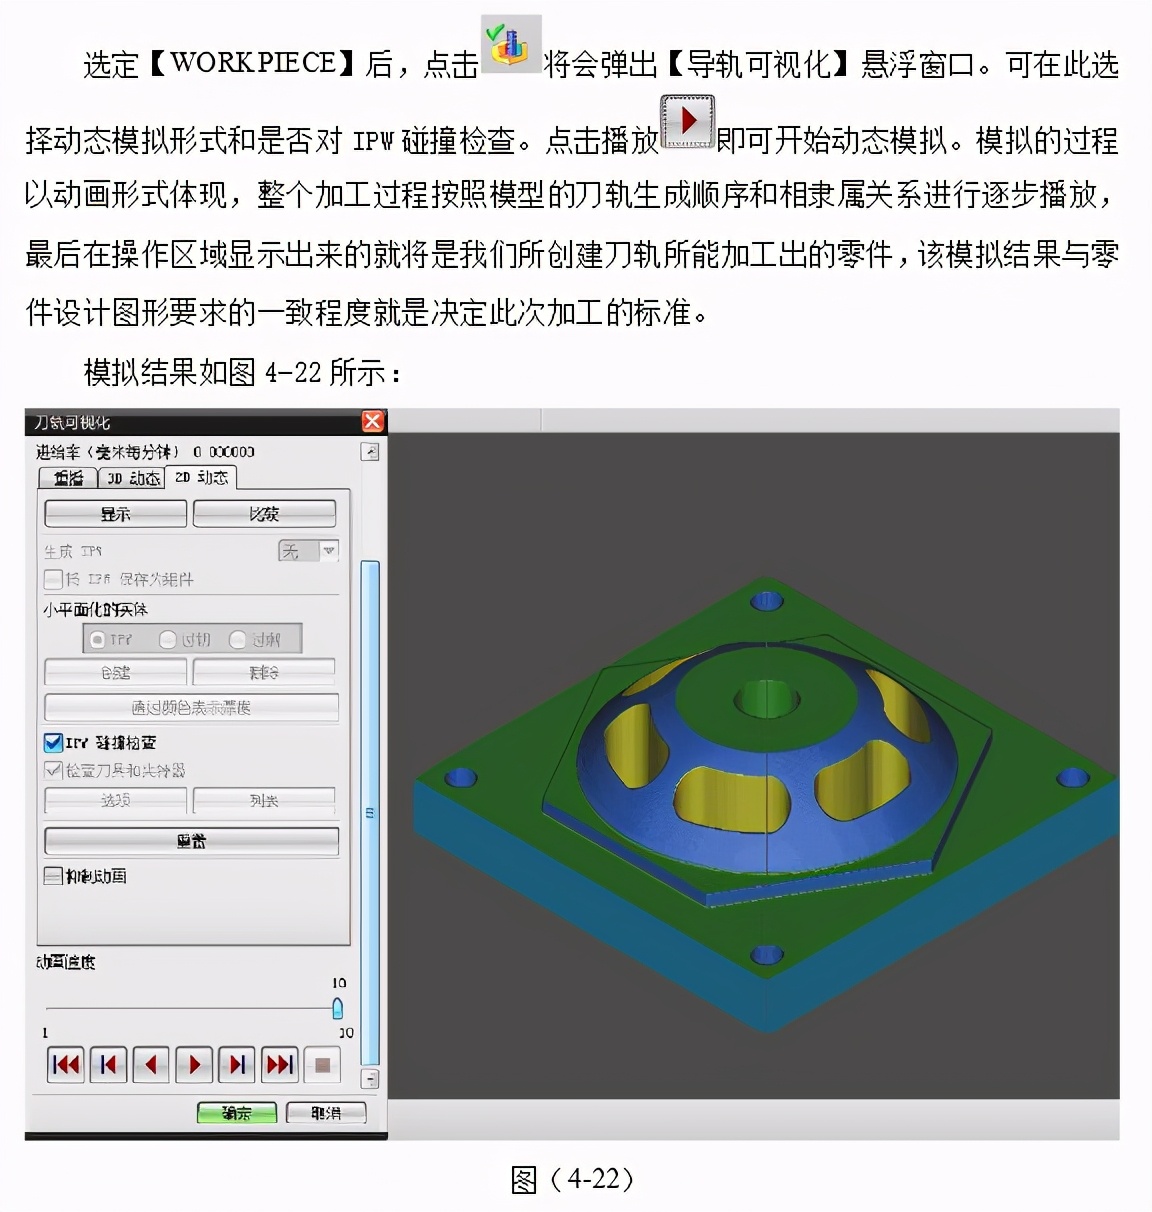This screenshot has height=1212, width=1152.
Task: Close the 刀轨可视化 dialog
Action: (x=373, y=422)
